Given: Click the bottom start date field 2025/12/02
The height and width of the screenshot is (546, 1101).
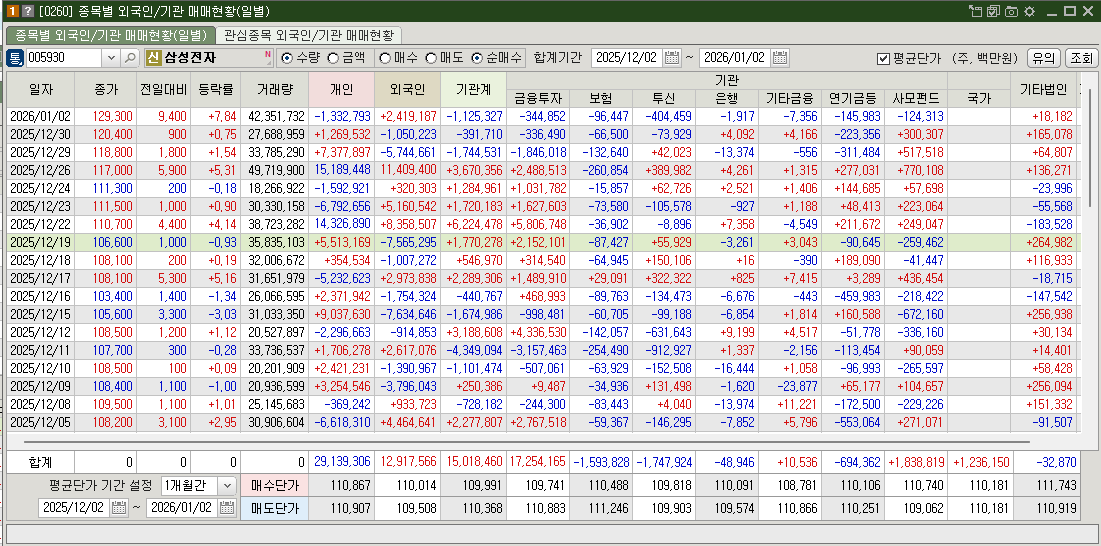Looking at the screenshot, I should point(74,507).
